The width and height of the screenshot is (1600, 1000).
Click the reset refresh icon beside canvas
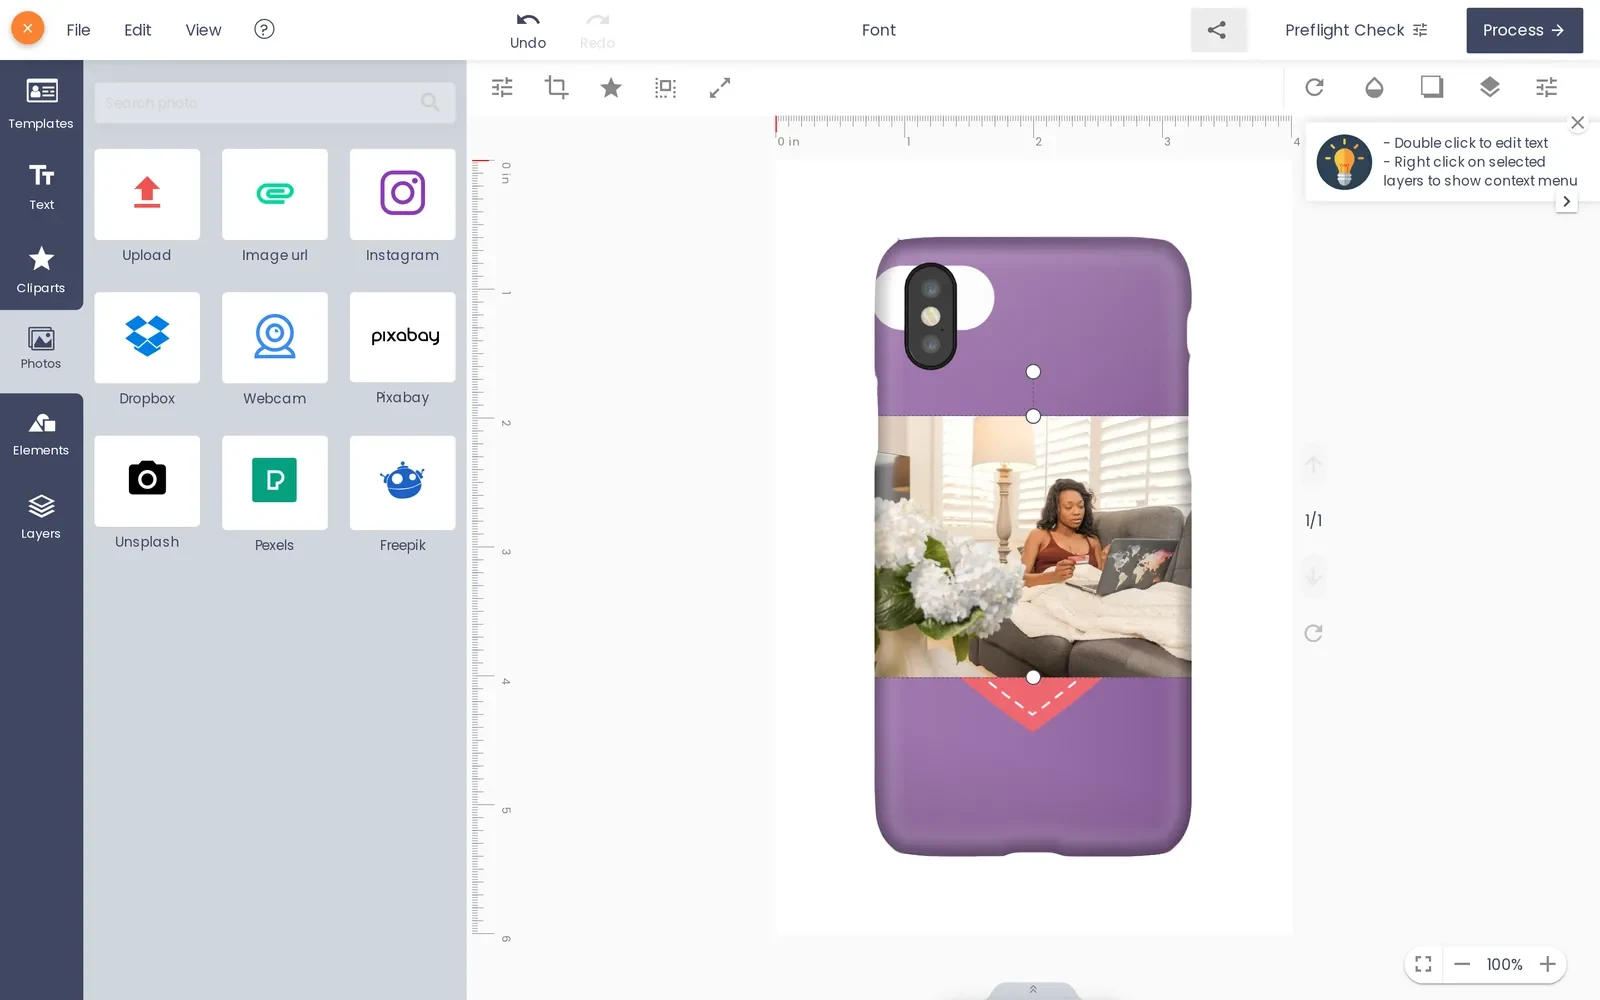point(1314,633)
